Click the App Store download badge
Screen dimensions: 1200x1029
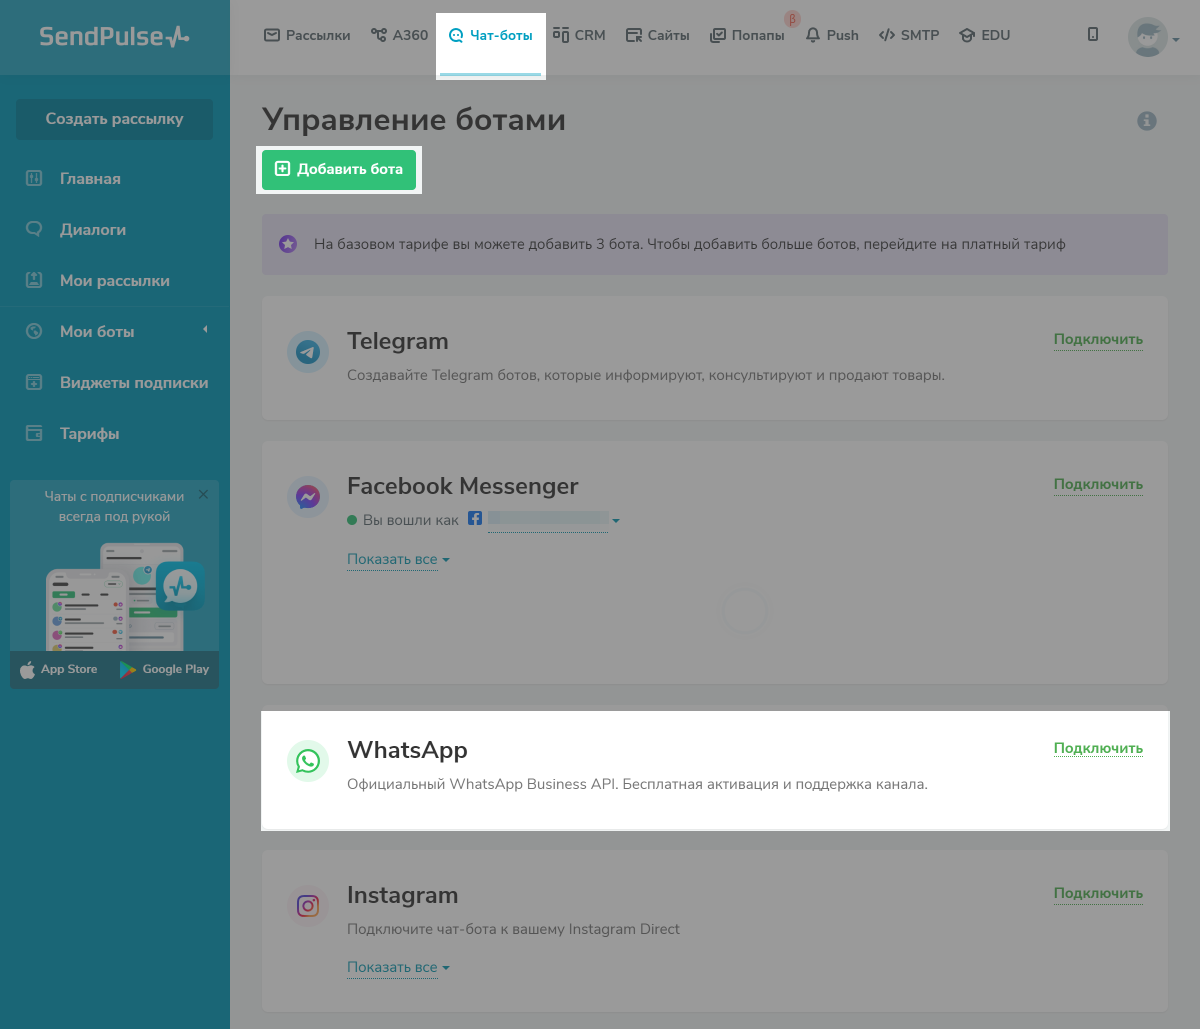[x=59, y=670]
